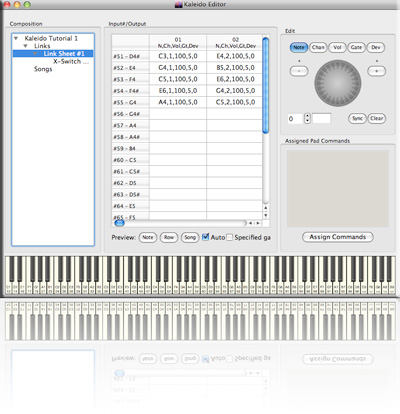Select the Gate edit mode button

click(356, 47)
